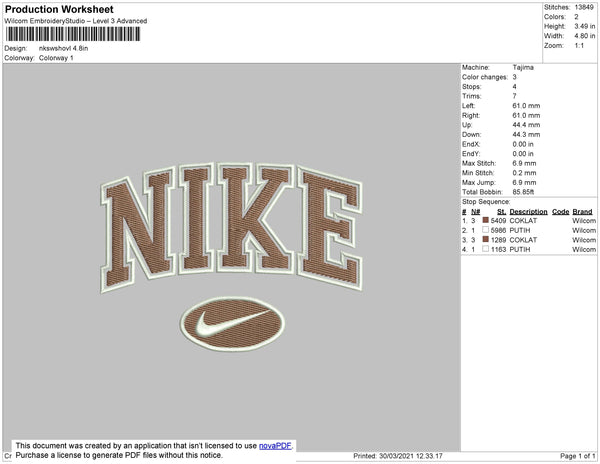Viewport: 600px width, 464px height.
Task: Select PUTIH in sequence row 4
Action: (520, 249)
